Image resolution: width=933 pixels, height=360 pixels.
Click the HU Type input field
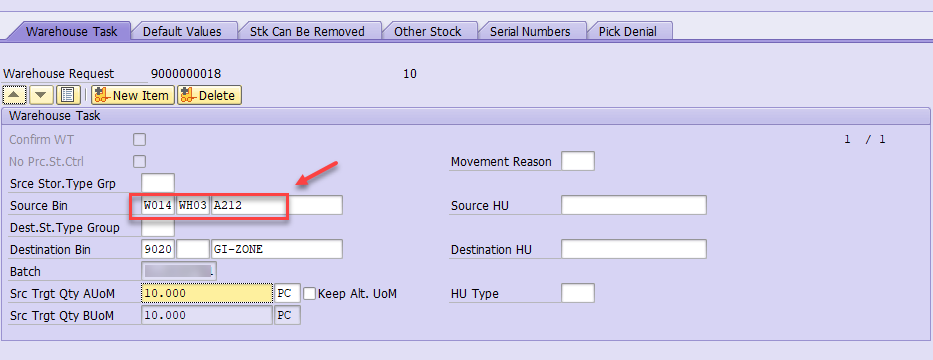[578, 293]
